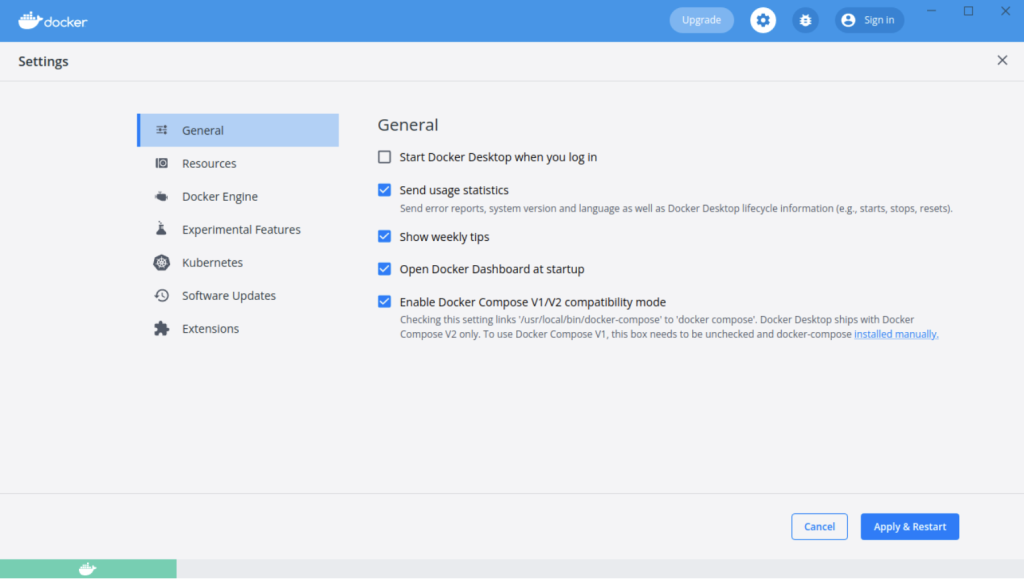Image resolution: width=1024 pixels, height=581 pixels.
Task: Enable Start Docker Desktop when you log in
Action: [385, 157]
